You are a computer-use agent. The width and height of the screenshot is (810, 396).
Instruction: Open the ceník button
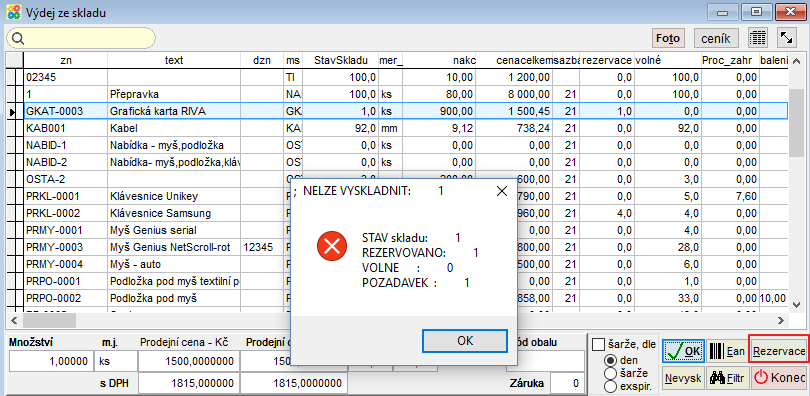click(x=715, y=38)
